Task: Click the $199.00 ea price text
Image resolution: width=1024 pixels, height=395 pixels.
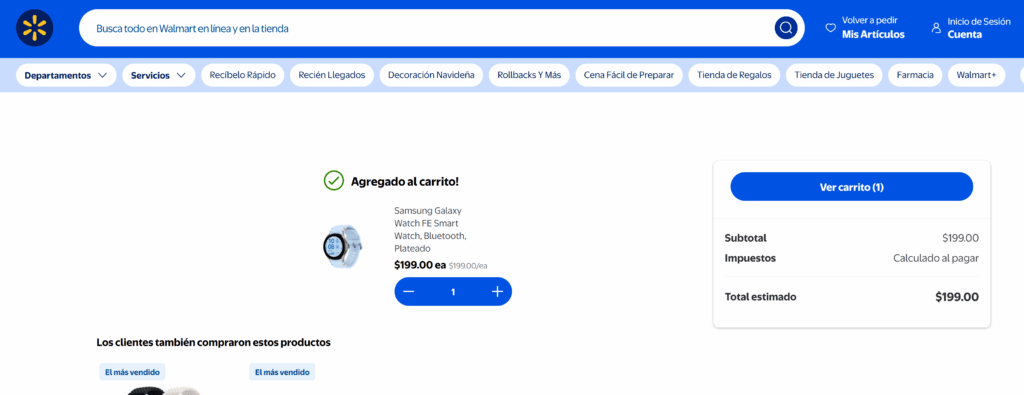Action: [420, 265]
